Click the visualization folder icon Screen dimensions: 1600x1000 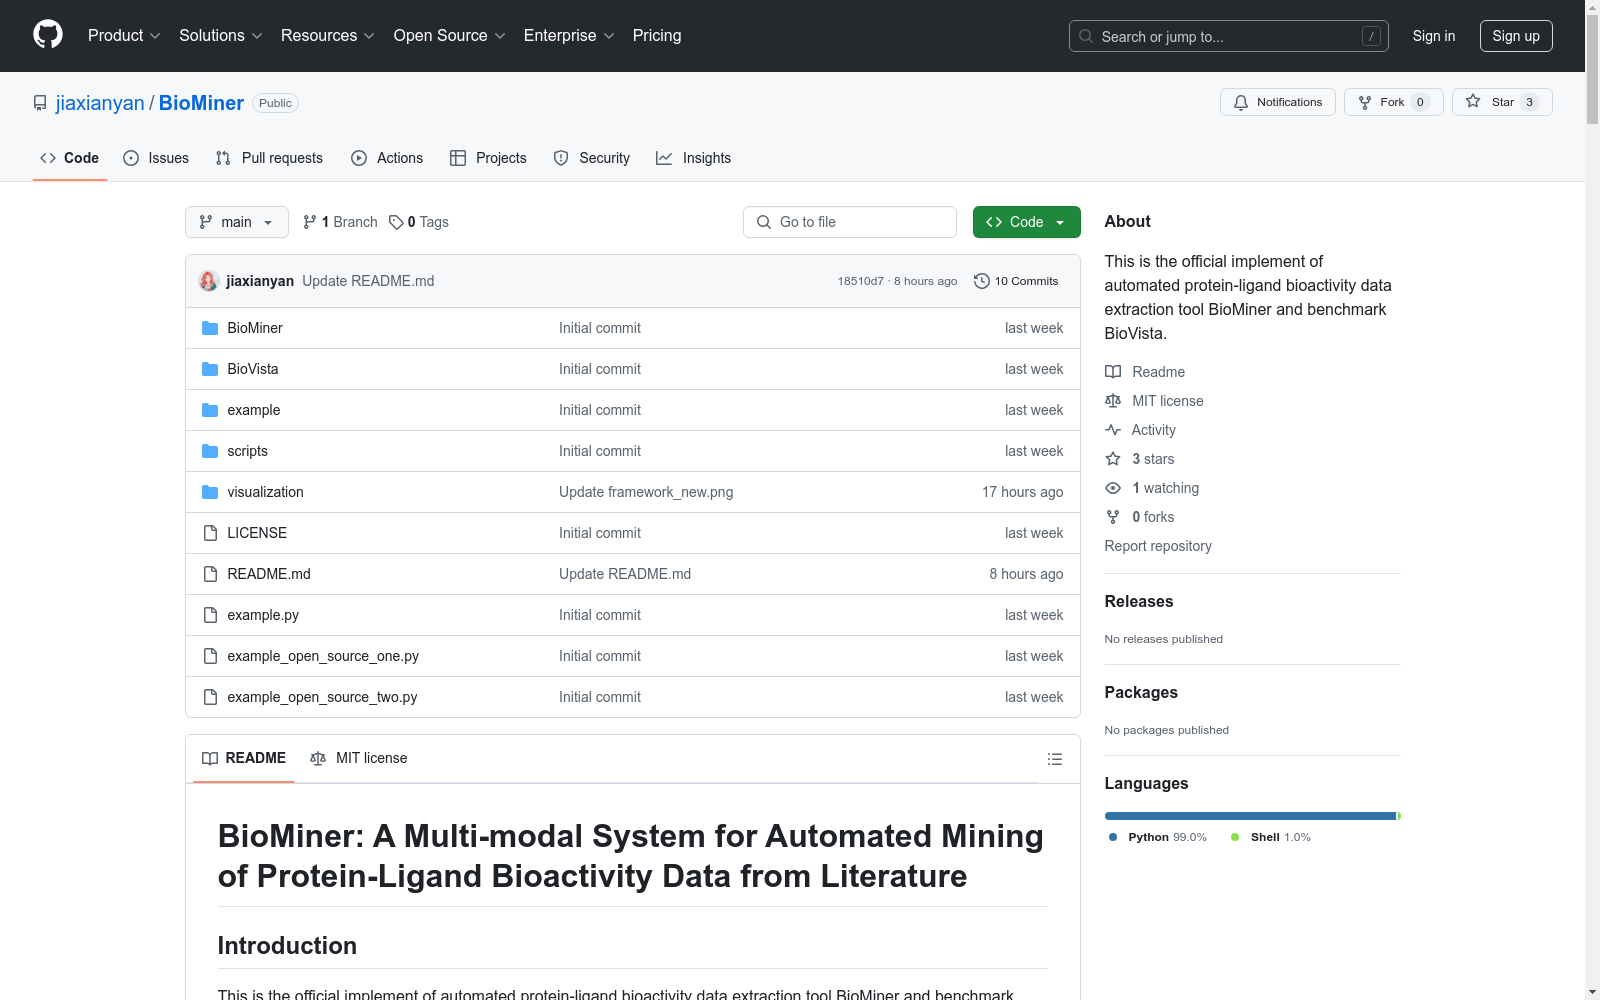click(210, 492)
